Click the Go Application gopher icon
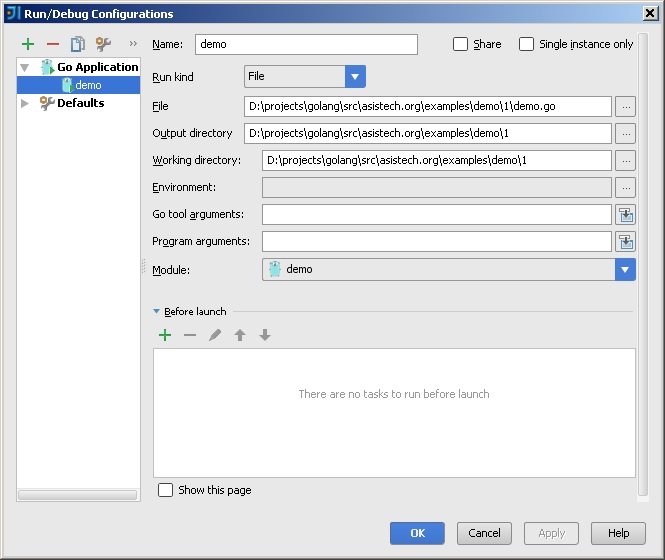The width and height of the screenshot is (665, 560). (48, 67)
